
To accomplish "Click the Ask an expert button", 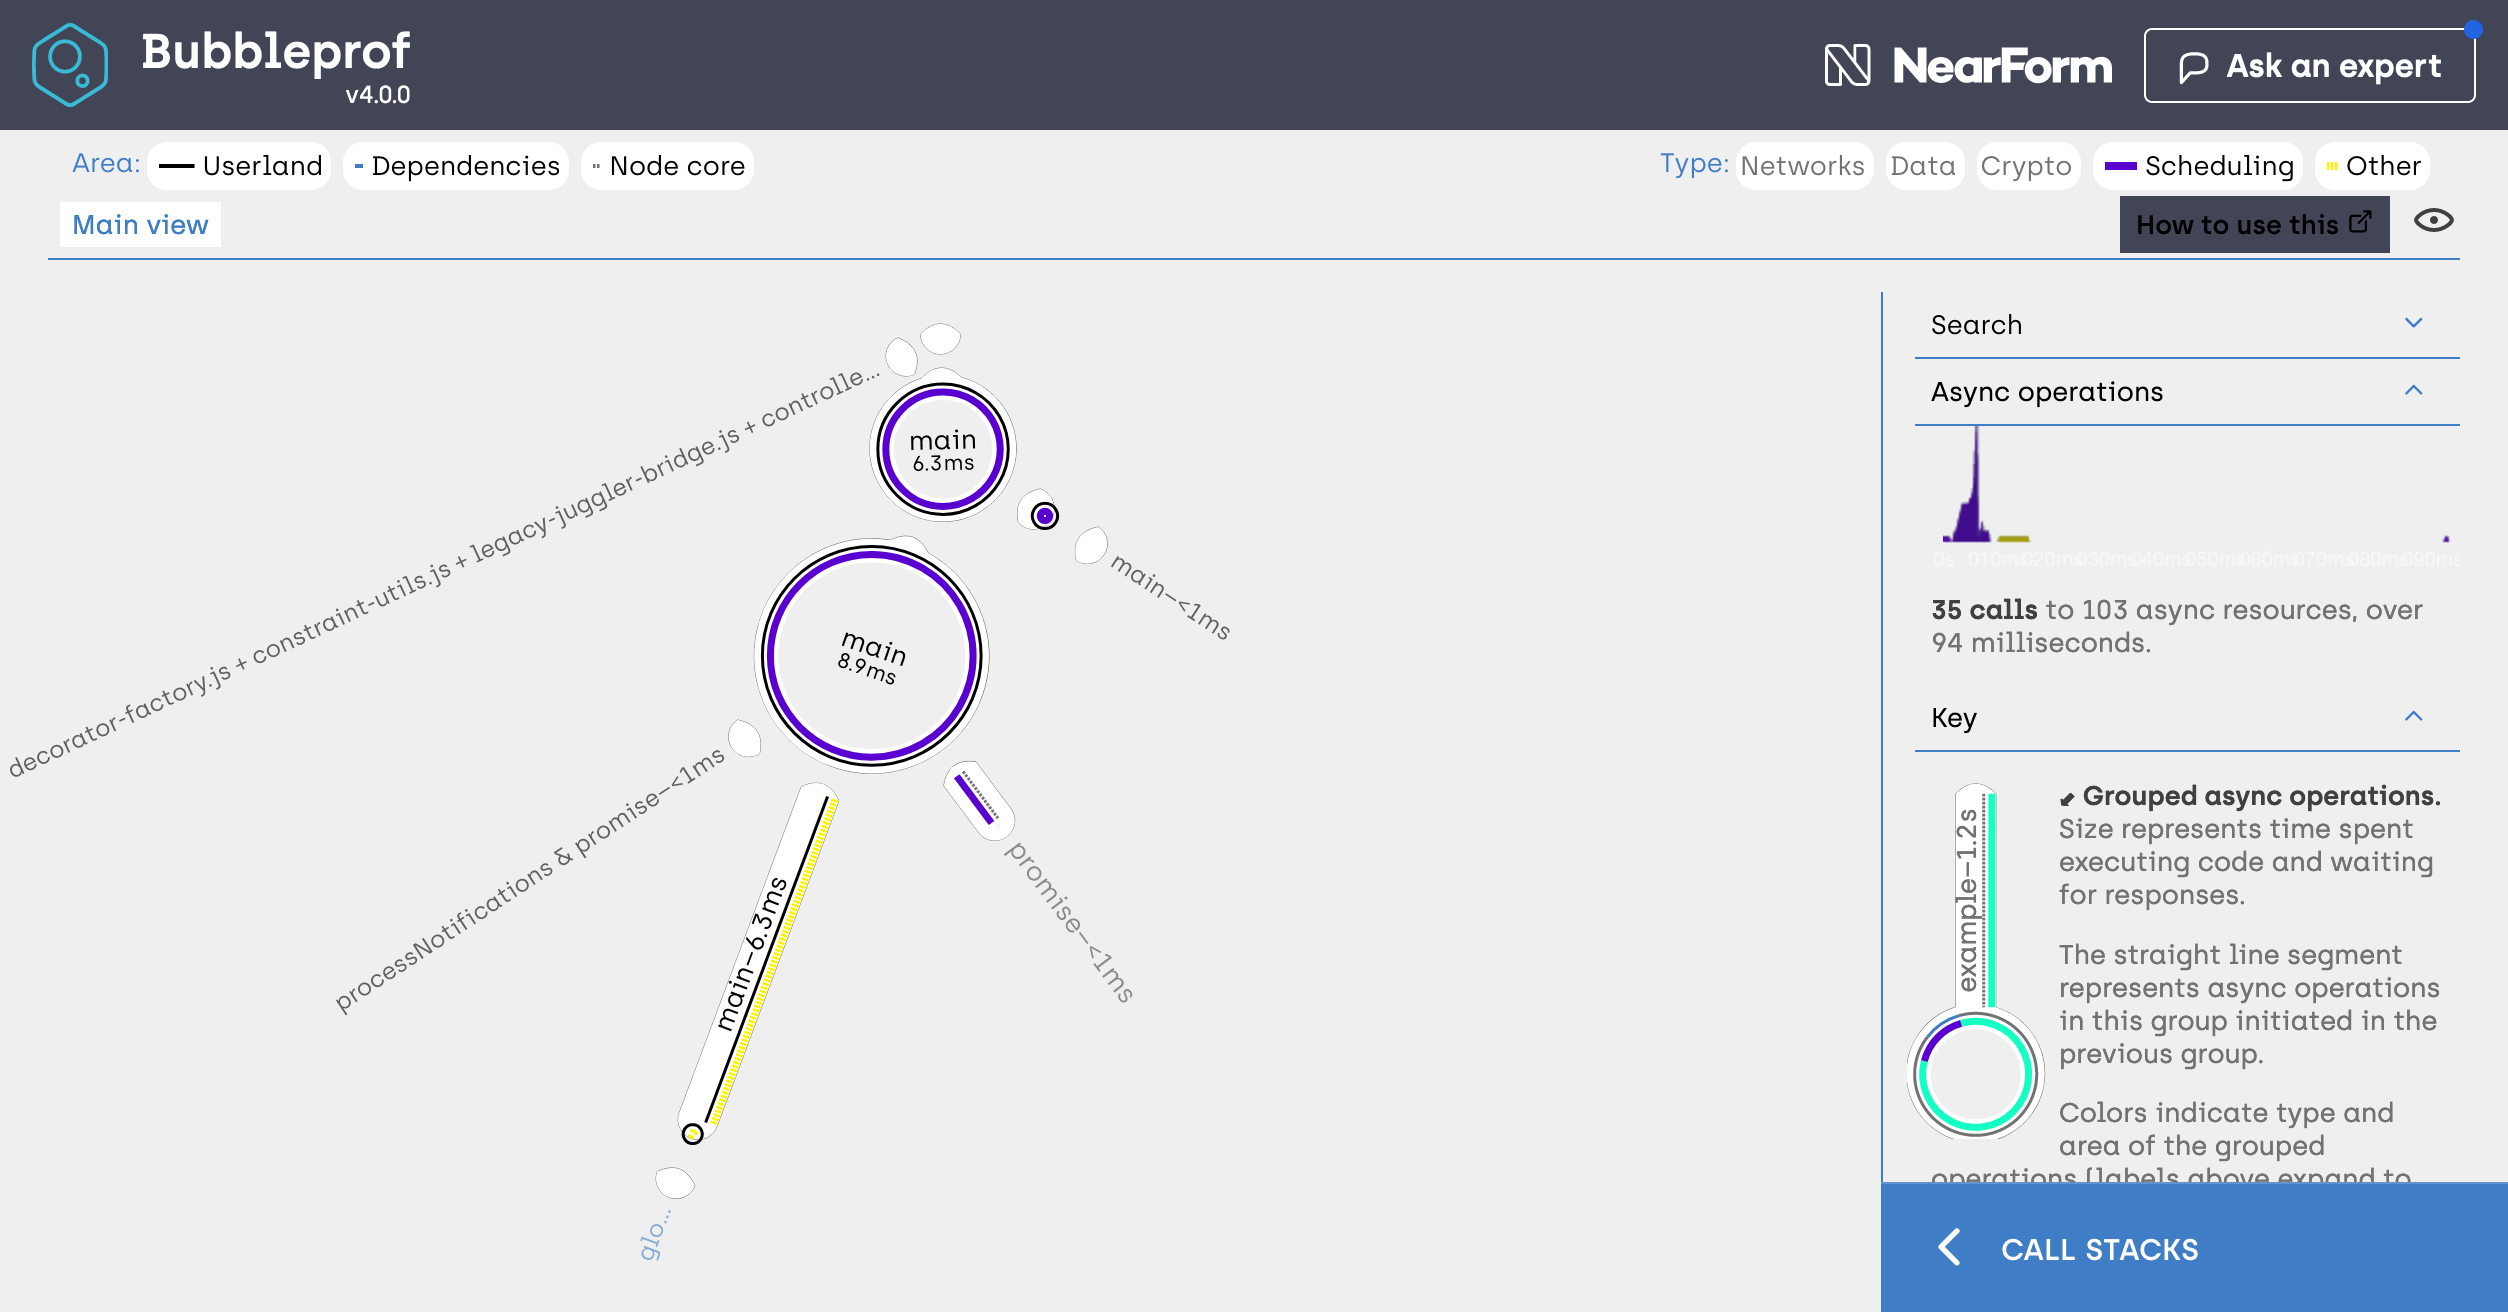I will pos(2309,66).
